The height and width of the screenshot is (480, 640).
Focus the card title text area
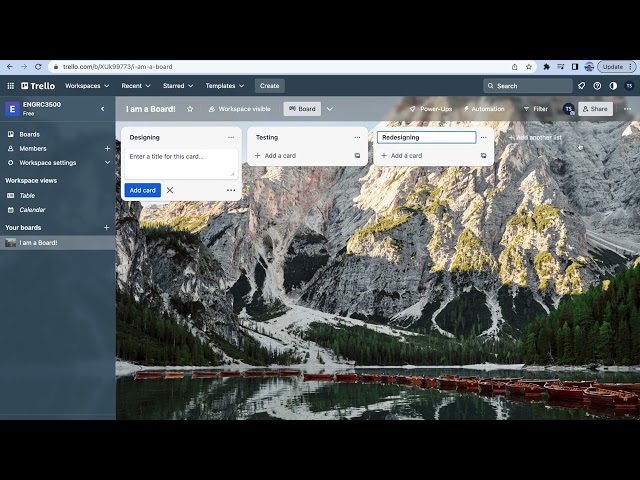182,164
